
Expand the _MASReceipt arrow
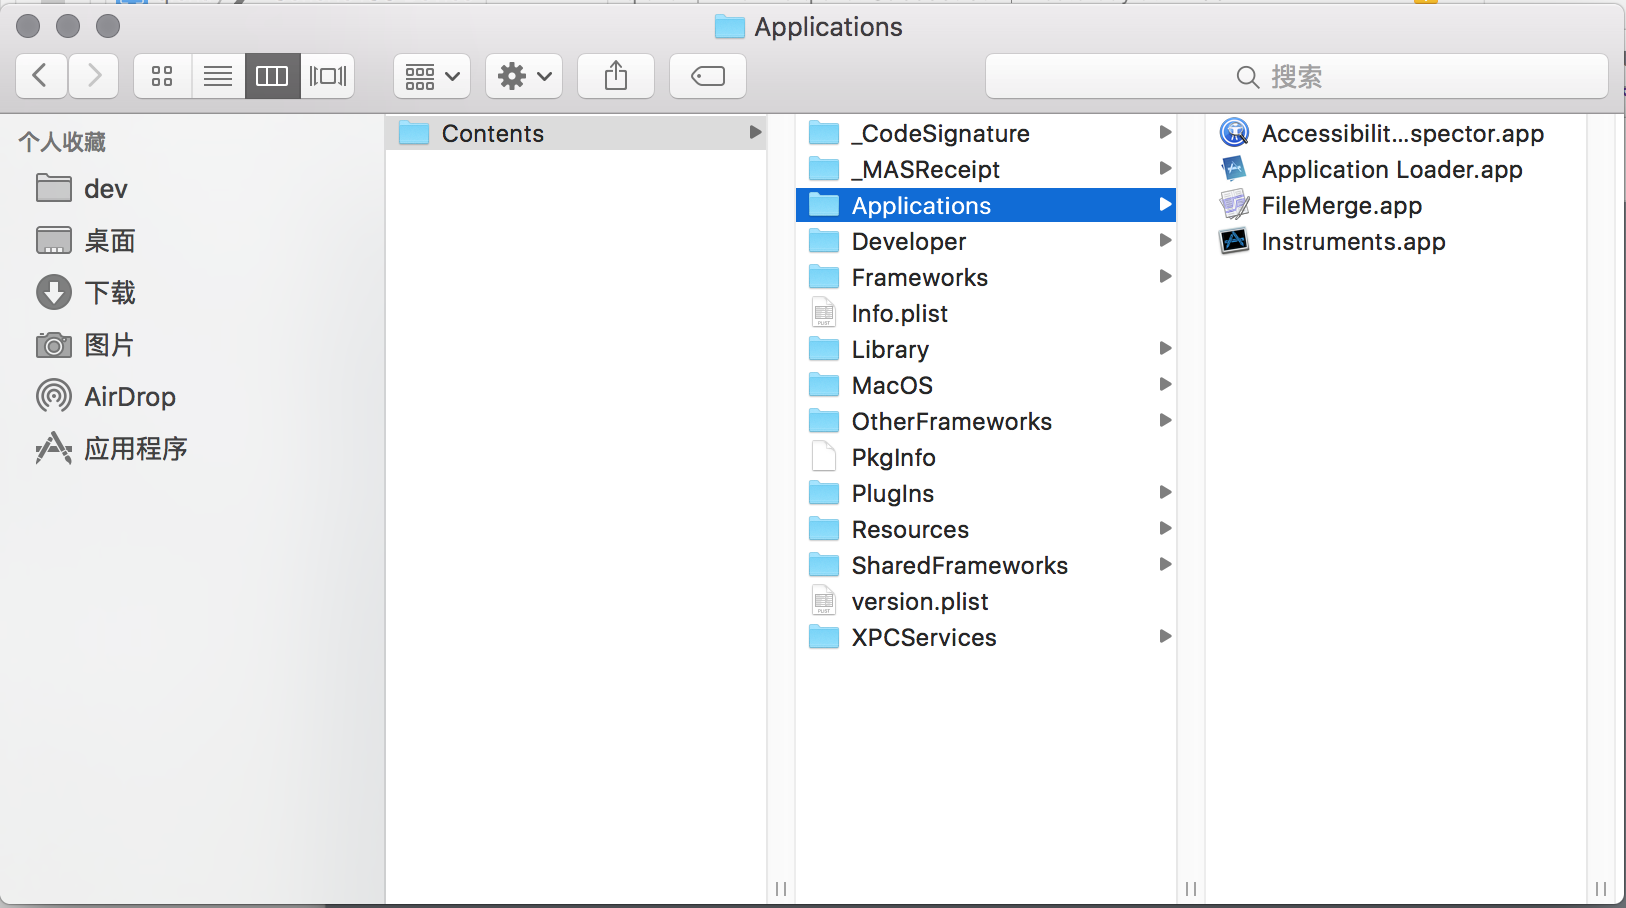point(1165,168)
